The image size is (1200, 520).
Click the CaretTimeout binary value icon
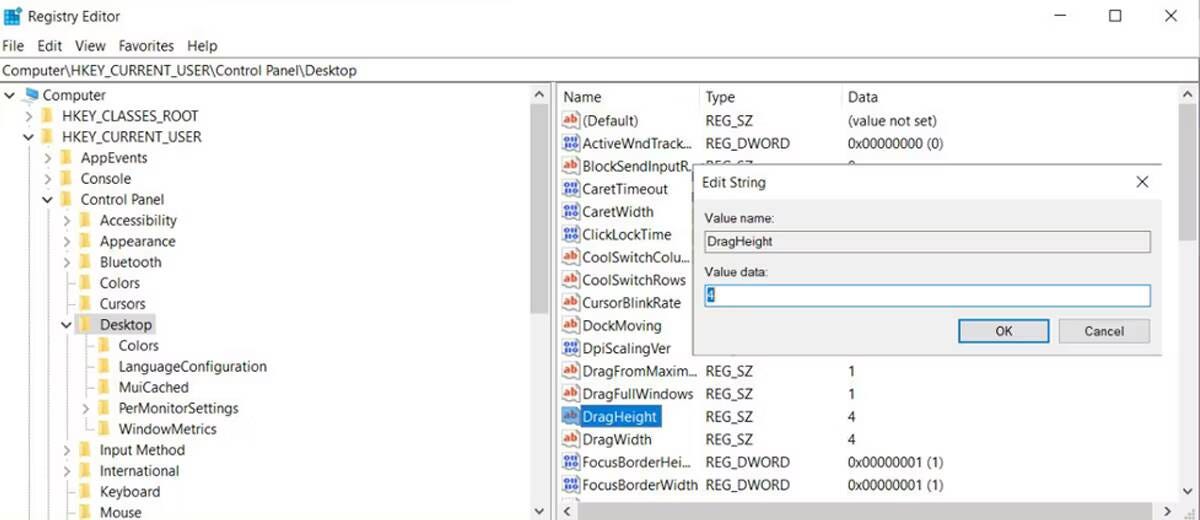pos(571,189)
